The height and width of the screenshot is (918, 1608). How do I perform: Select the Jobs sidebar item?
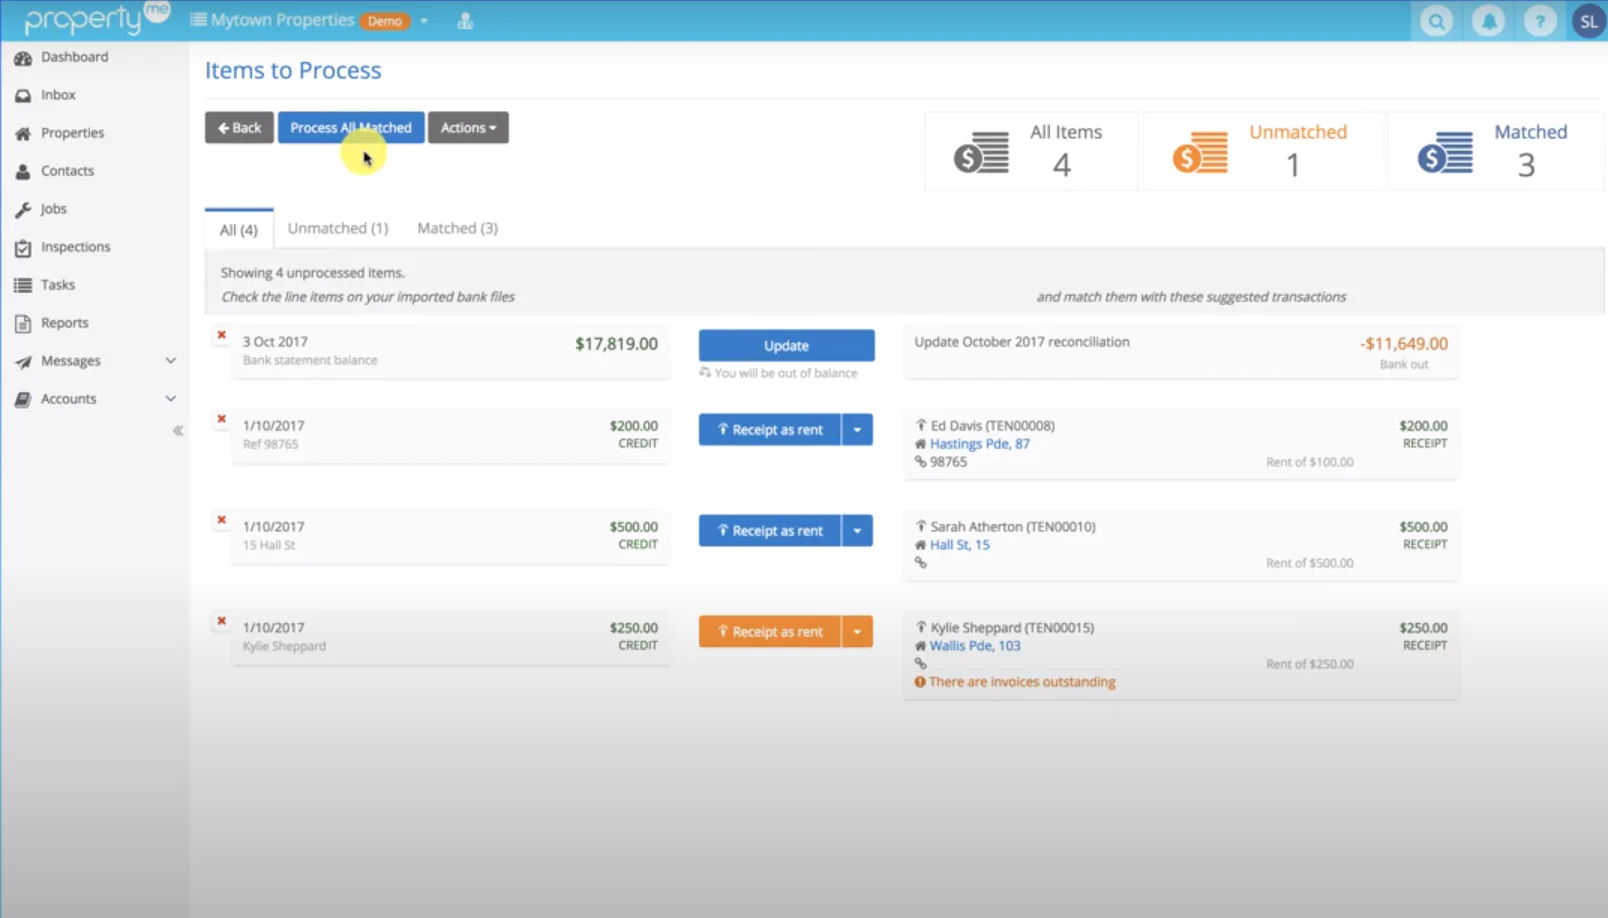pos(54,209)
